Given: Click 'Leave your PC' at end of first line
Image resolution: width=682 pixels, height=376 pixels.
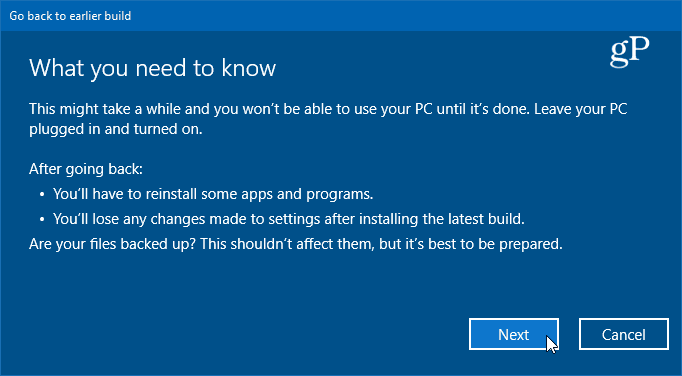Looking at the screenshot, I should coord(581,109).
